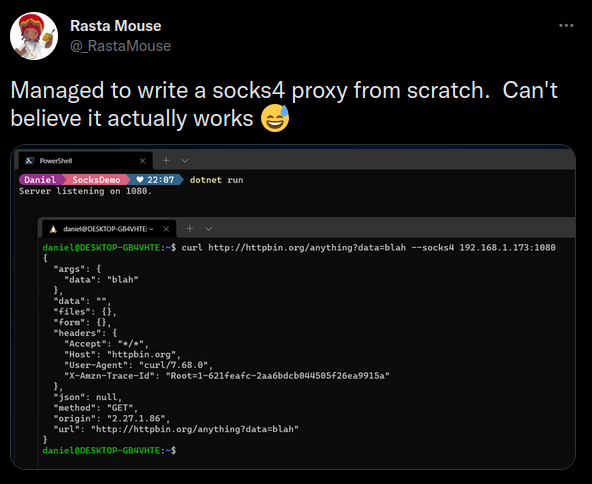This screenshot has width=592, height=484.
Task: Open the @_RastaMouse handle link
Action: [120, 46]
